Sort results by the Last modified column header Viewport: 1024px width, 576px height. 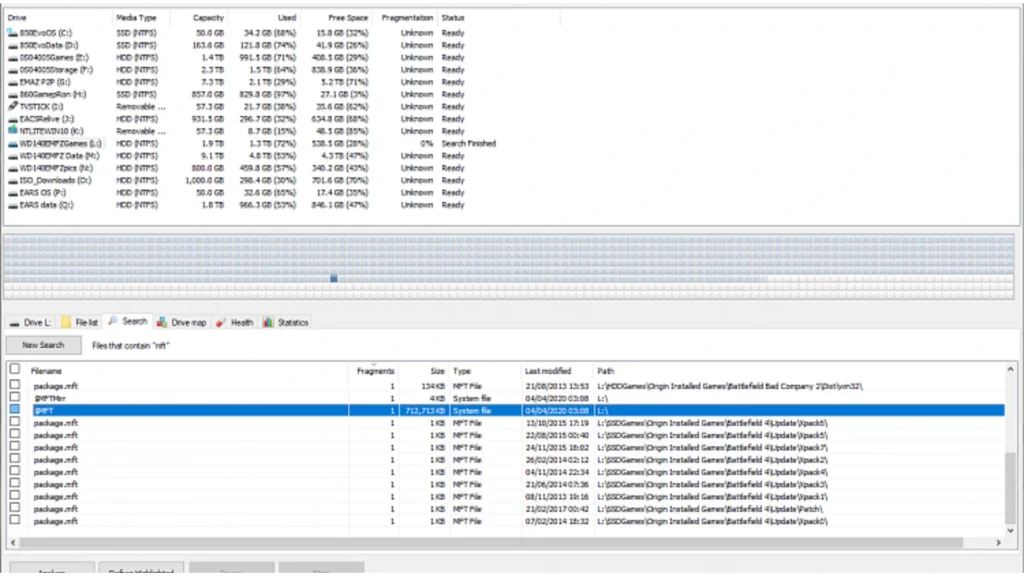pos(547,370)
